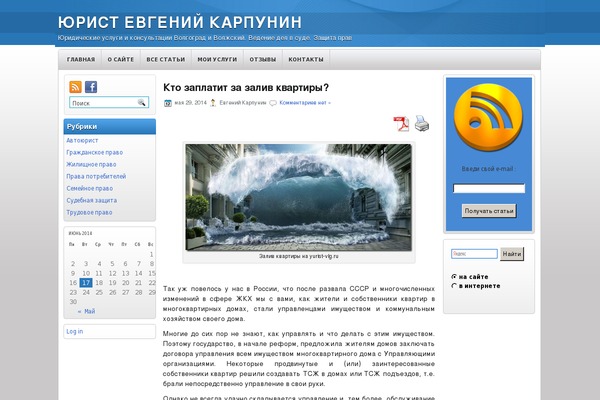The width and height of the screenshot is (600, 400).
Task: Open the КОНТАКТЫ menu item
Action: point(306,59)
